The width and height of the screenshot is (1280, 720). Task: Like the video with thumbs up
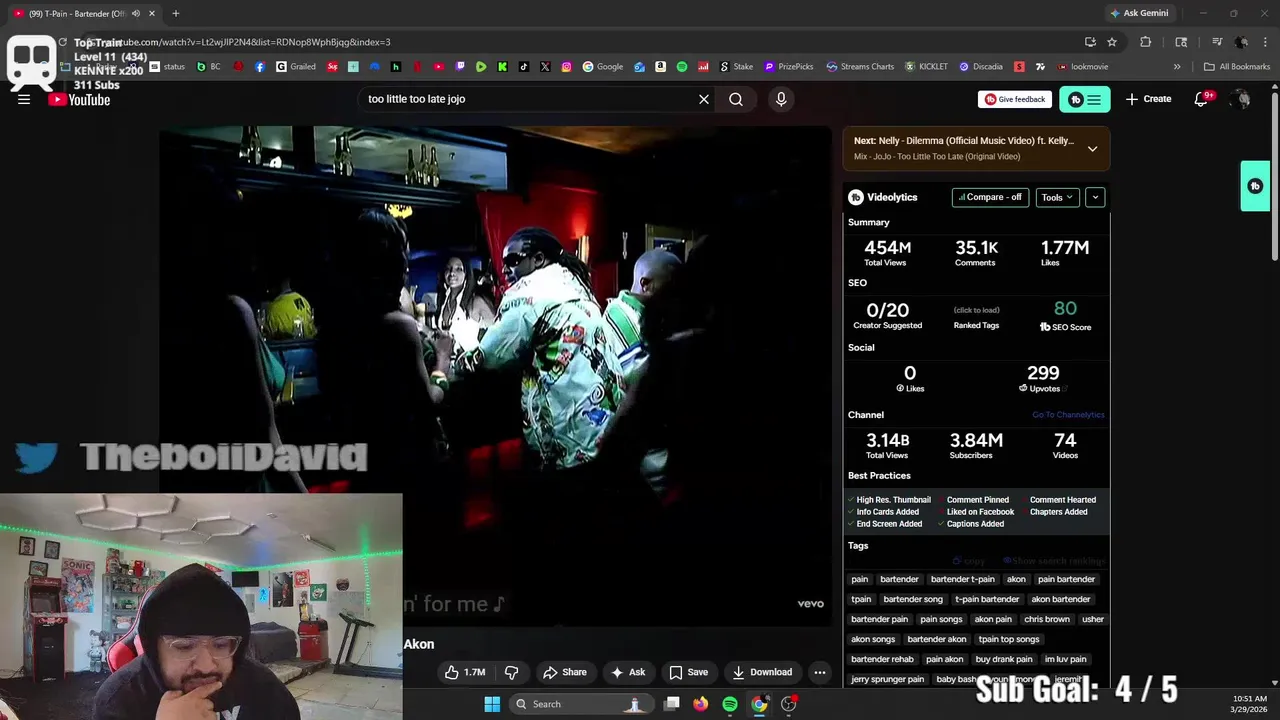click(465, 672)
